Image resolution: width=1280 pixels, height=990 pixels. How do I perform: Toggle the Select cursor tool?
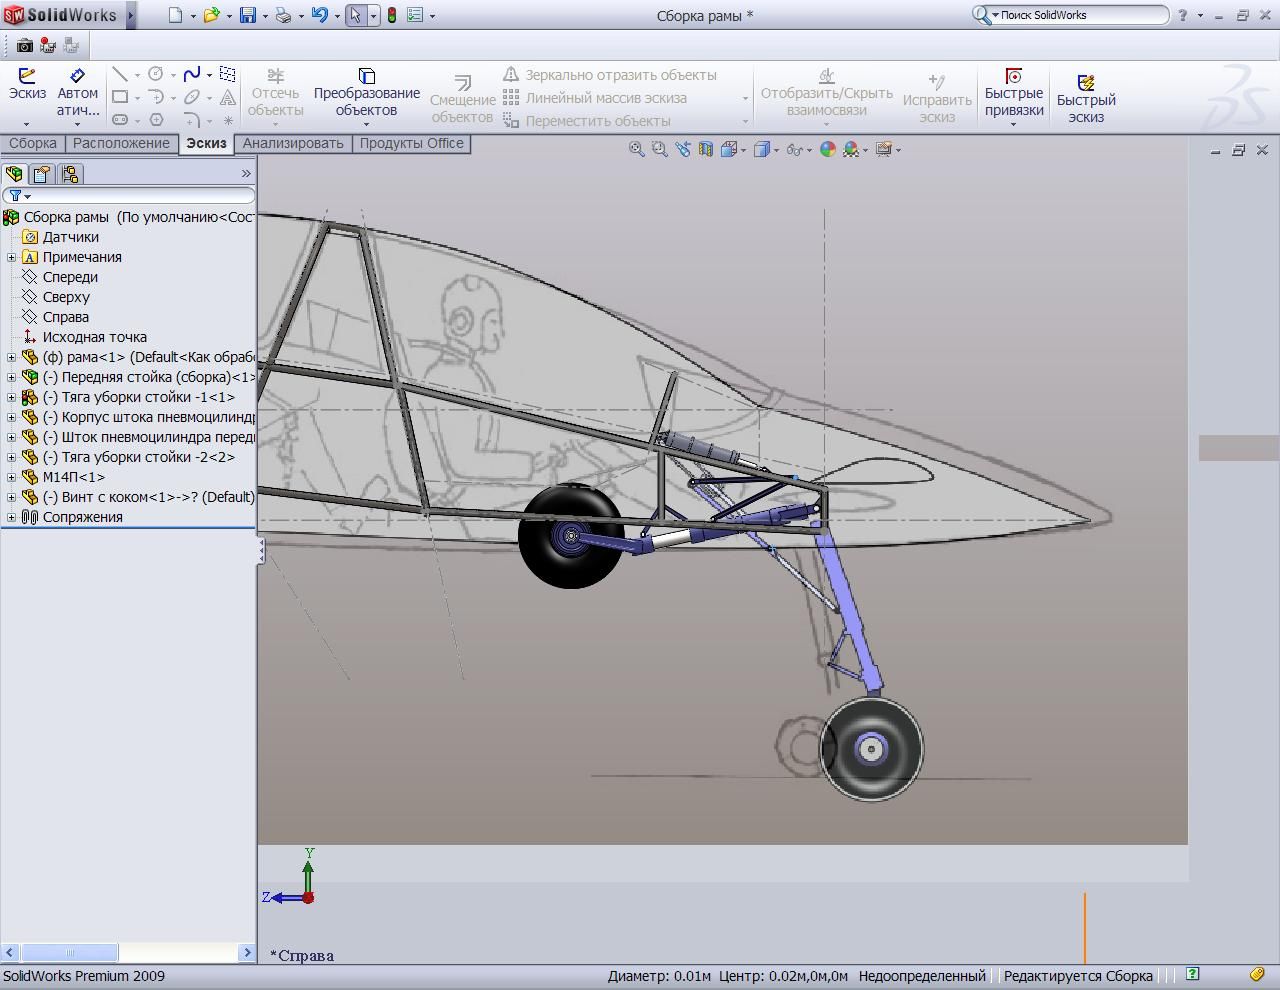point(355,15)
